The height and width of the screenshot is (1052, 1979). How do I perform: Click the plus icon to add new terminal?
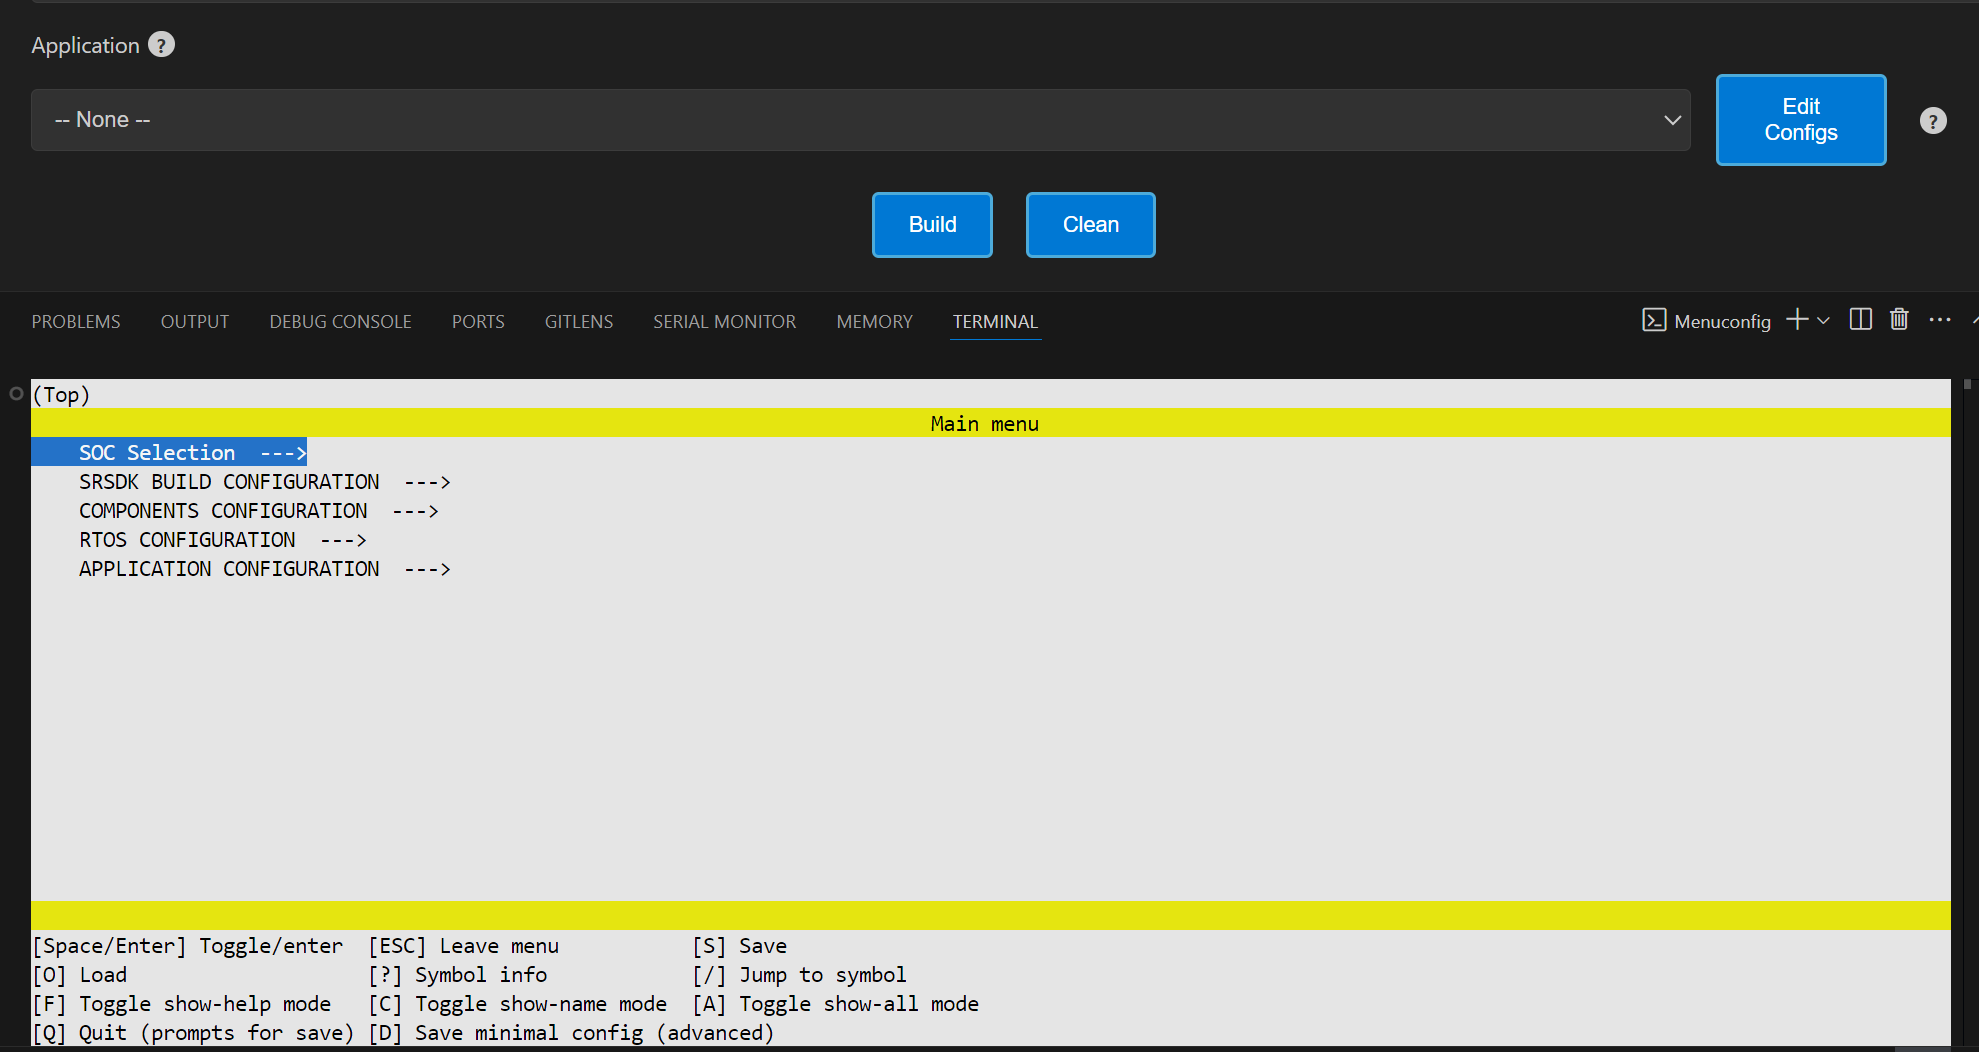tap(1797, 320)
